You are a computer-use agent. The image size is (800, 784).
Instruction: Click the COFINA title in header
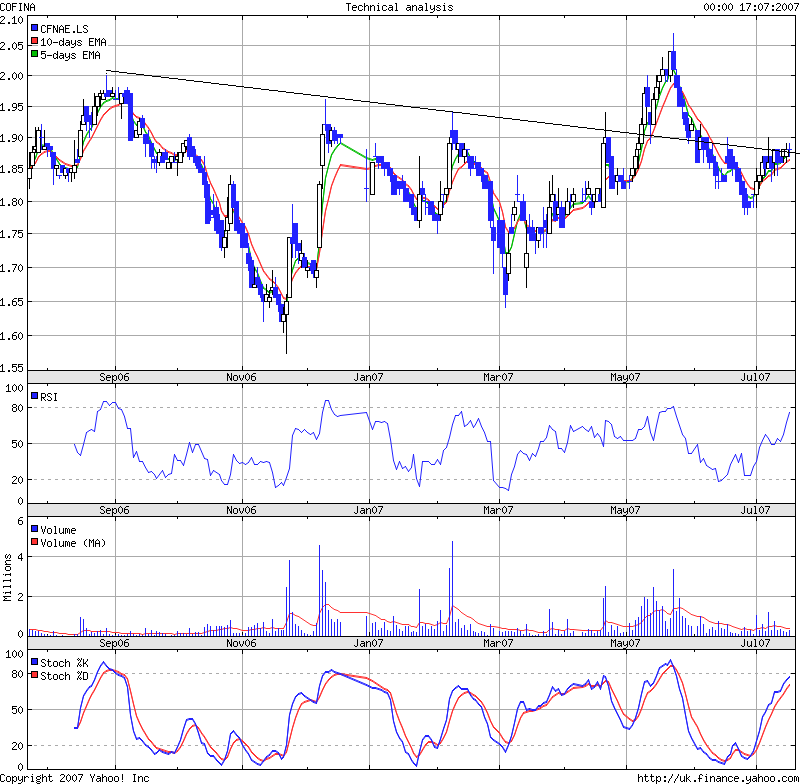(x=21, y=7)
